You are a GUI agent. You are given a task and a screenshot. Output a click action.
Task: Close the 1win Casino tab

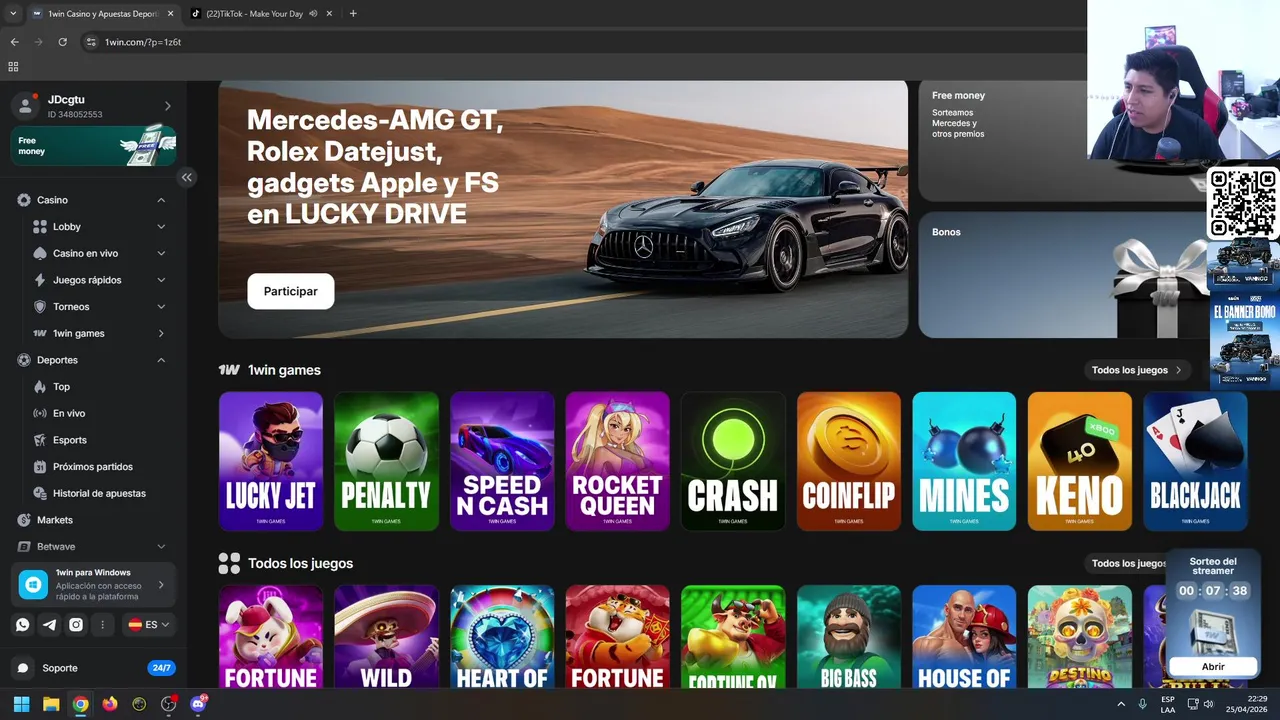click(x=170, y=14)
